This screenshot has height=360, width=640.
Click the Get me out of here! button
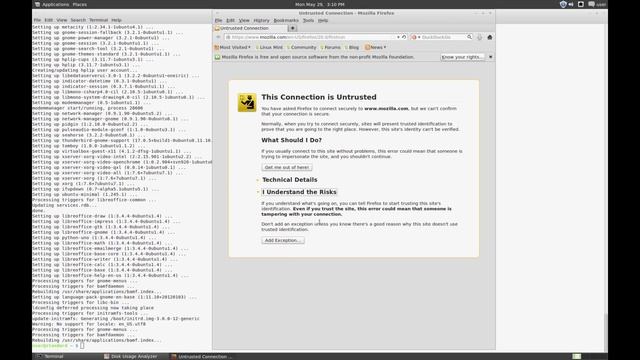[287, 167]
